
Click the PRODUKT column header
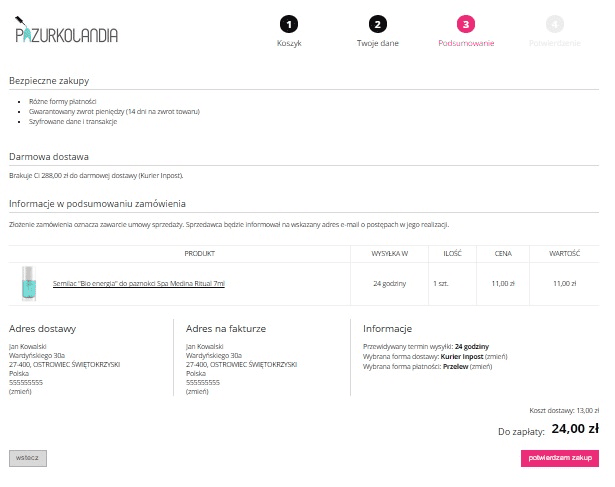(x=199, y=254)
